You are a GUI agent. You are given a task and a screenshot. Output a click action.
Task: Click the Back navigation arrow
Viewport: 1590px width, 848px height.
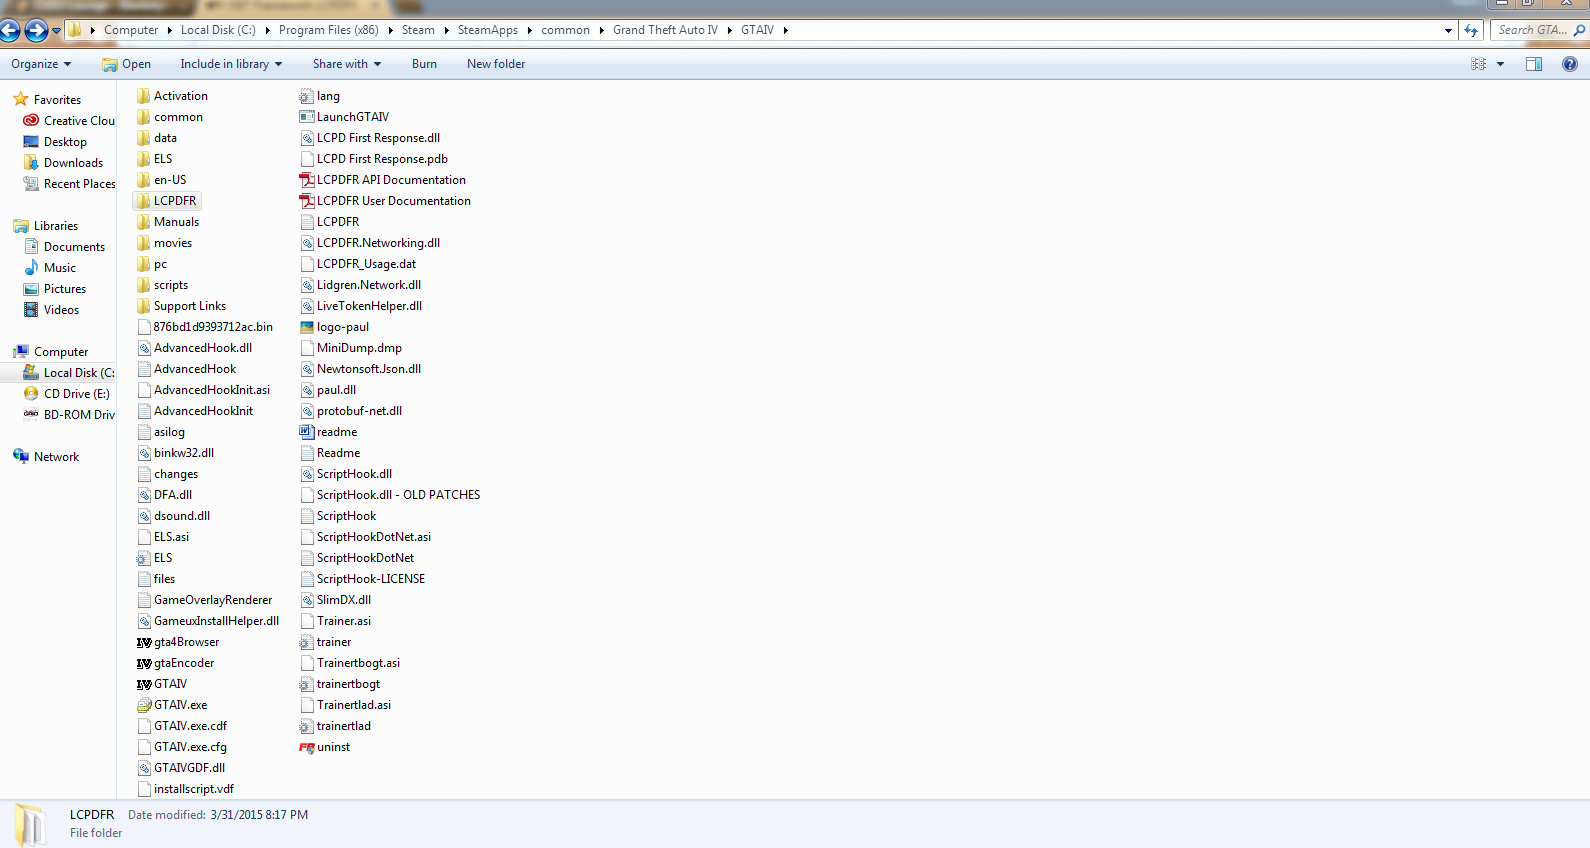tap(10, 31)
